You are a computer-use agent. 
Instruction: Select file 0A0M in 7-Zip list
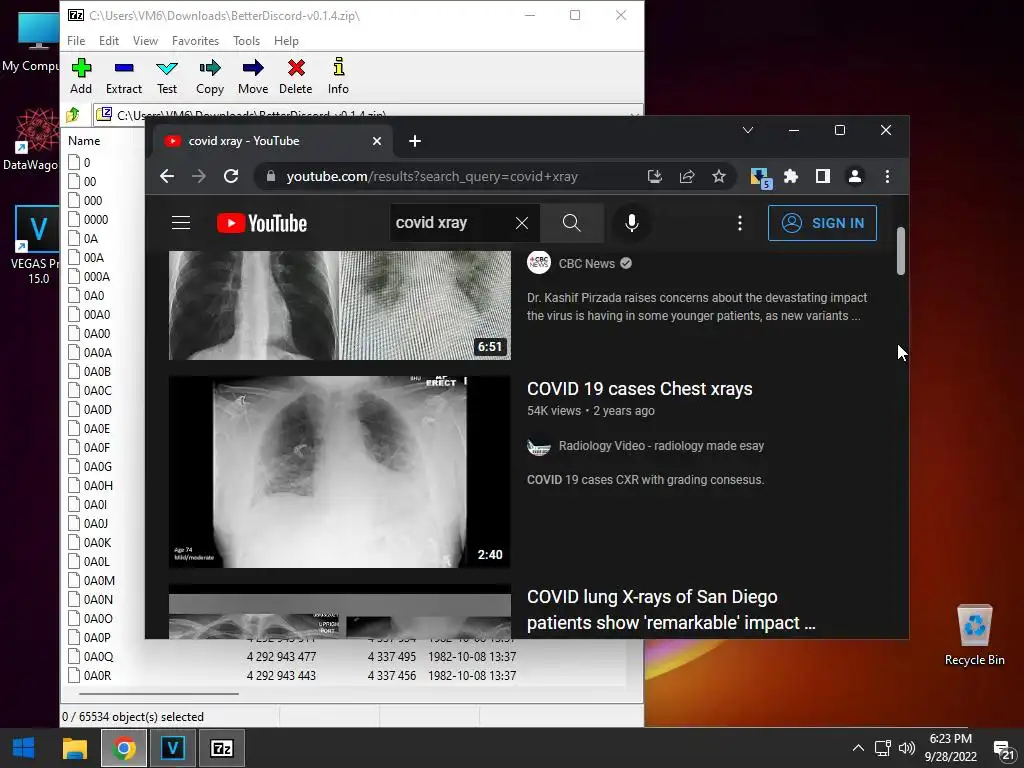[x=99, y=581]
